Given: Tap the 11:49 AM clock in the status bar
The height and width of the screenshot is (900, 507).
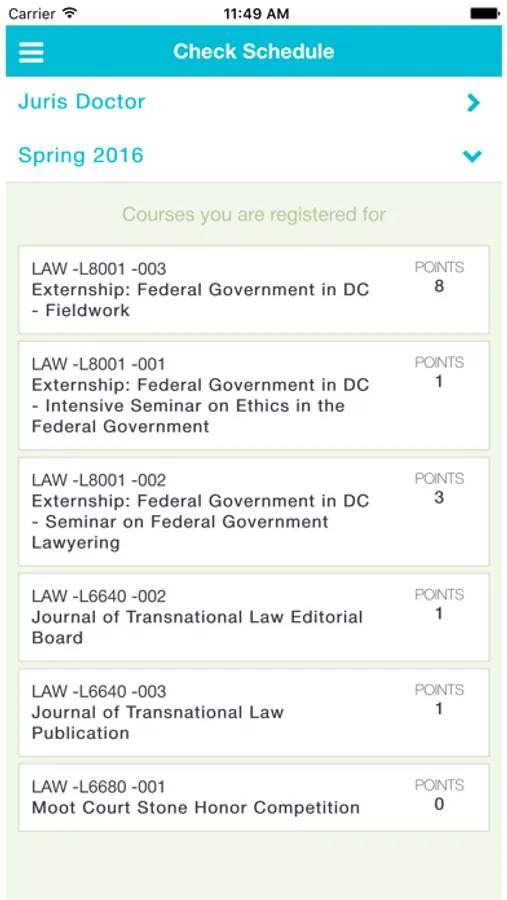Looking at the screenshot, I should click(x=256, y=14).
